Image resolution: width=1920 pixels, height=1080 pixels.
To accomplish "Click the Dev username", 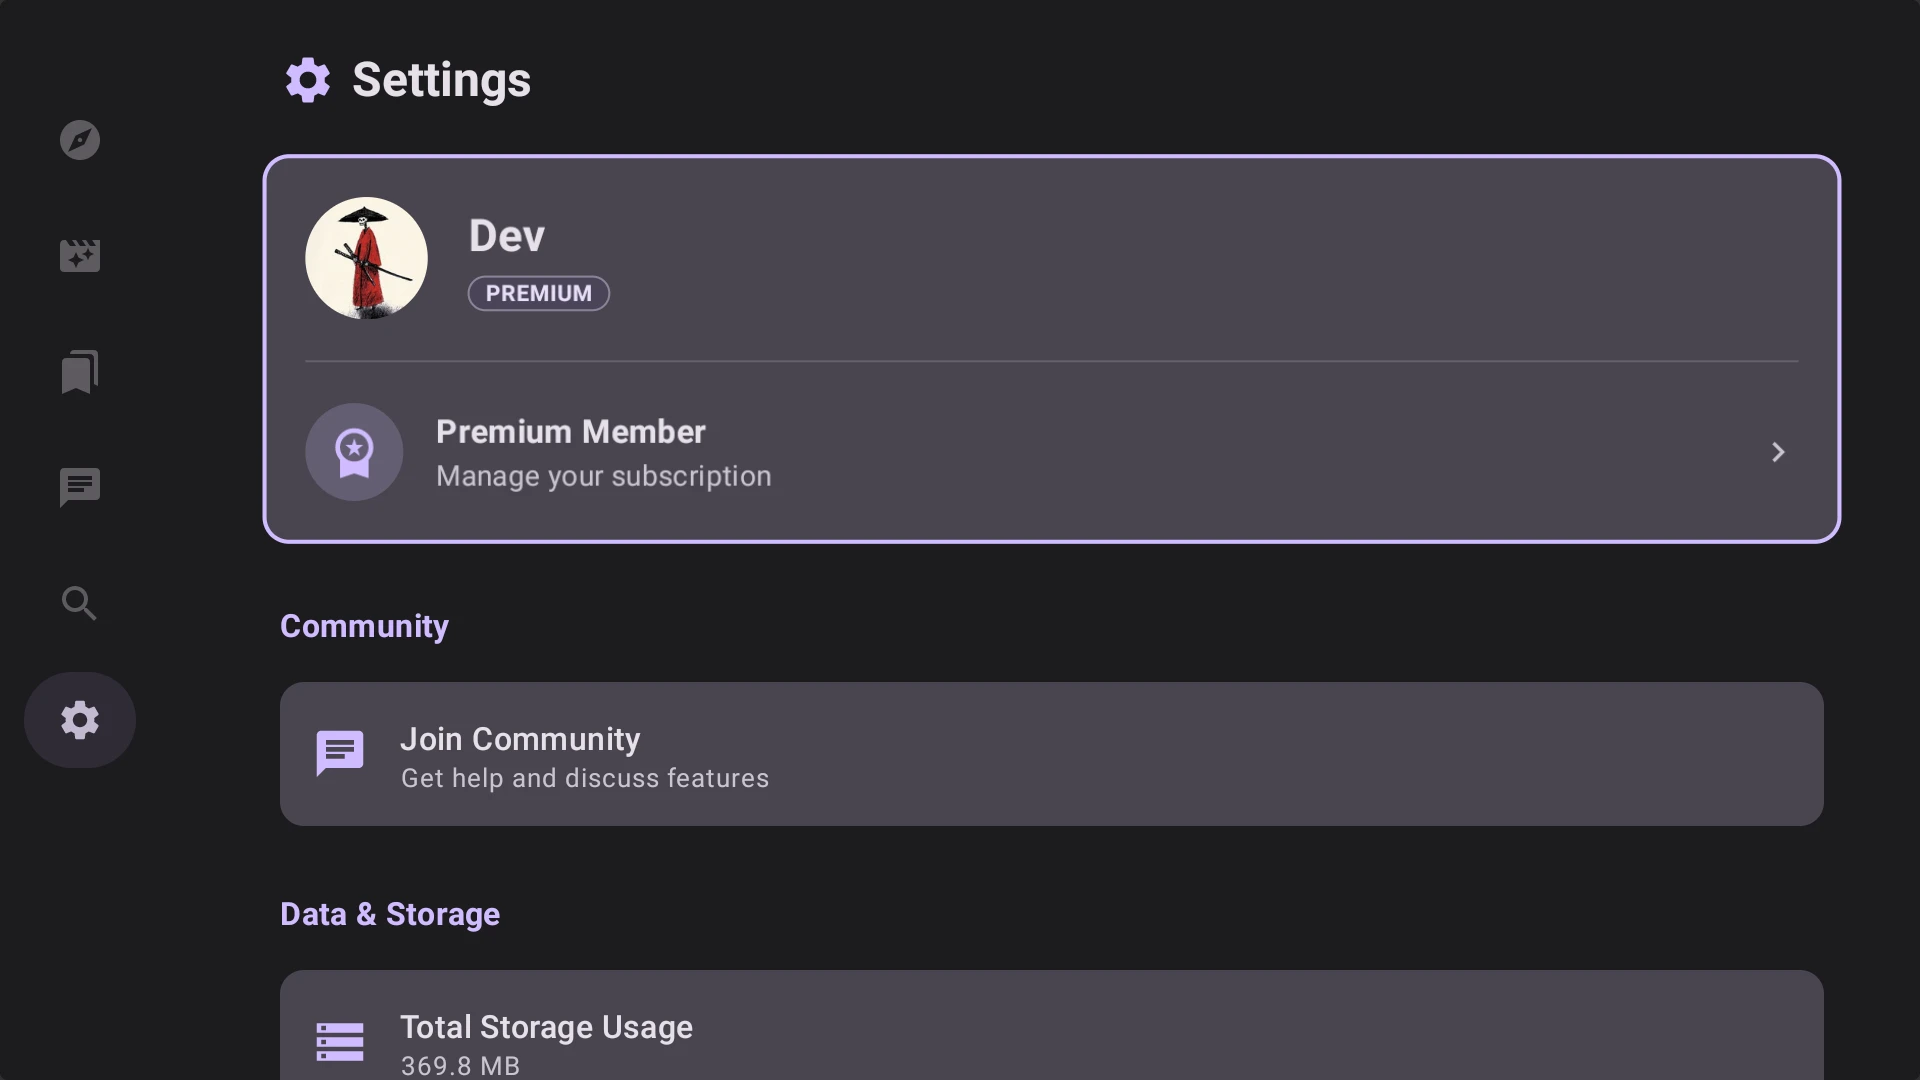I will [507, 236].
